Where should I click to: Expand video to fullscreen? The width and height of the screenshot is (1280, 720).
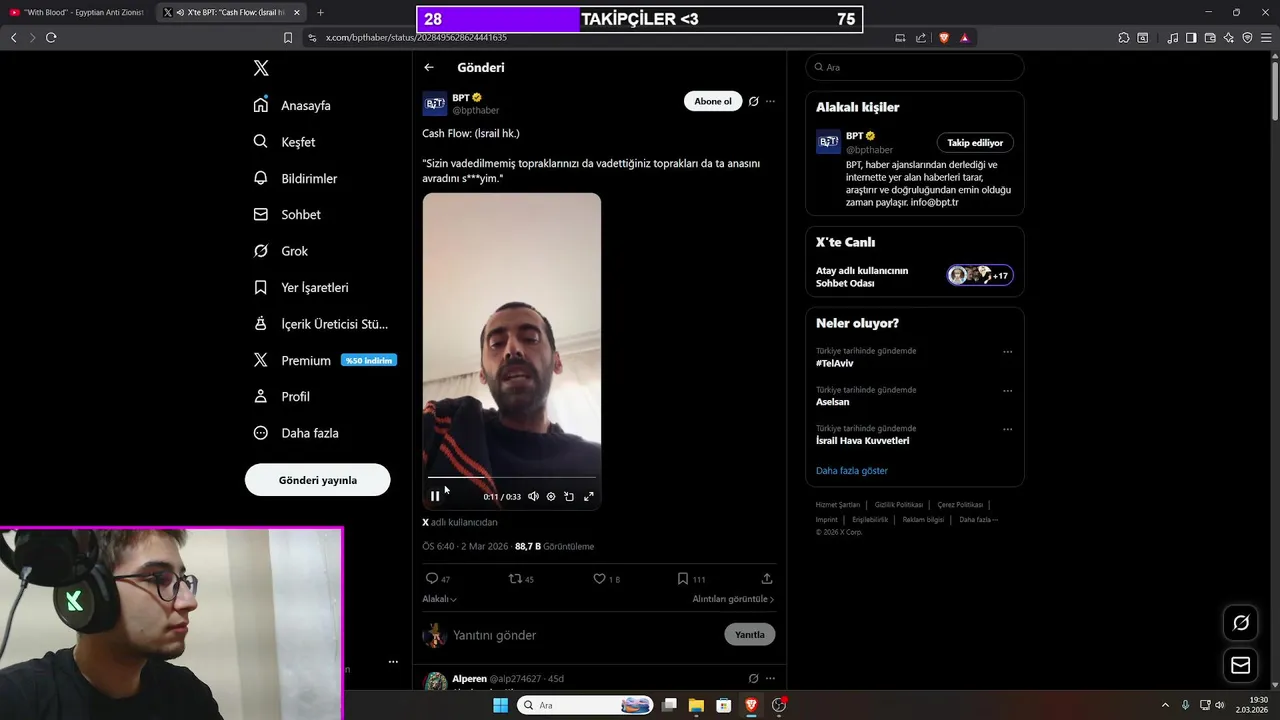(x=589, y=496)
